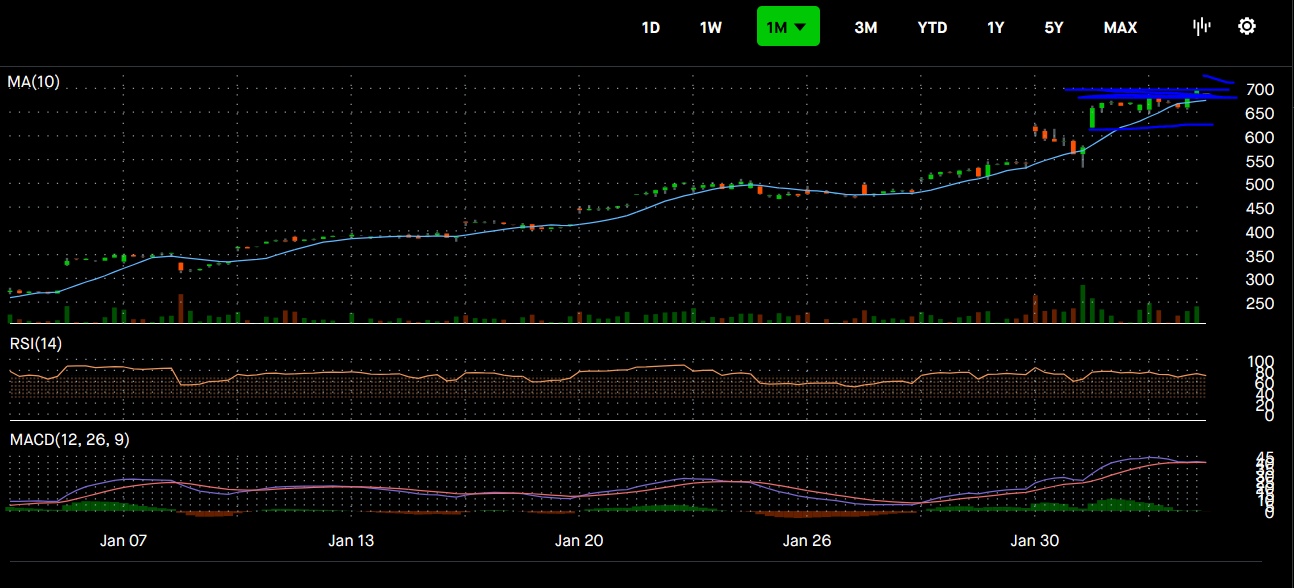This screenshot has height=588, width=1294.
Task: Click the MA(10) indicator label
Action: tap(33, 82)
